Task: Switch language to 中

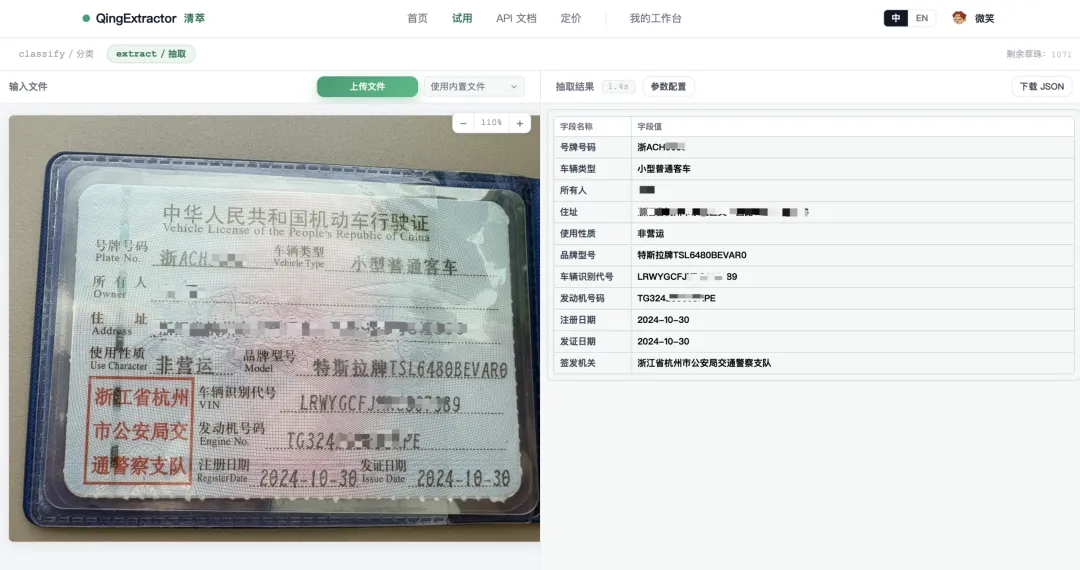Action: coord(895,19)
